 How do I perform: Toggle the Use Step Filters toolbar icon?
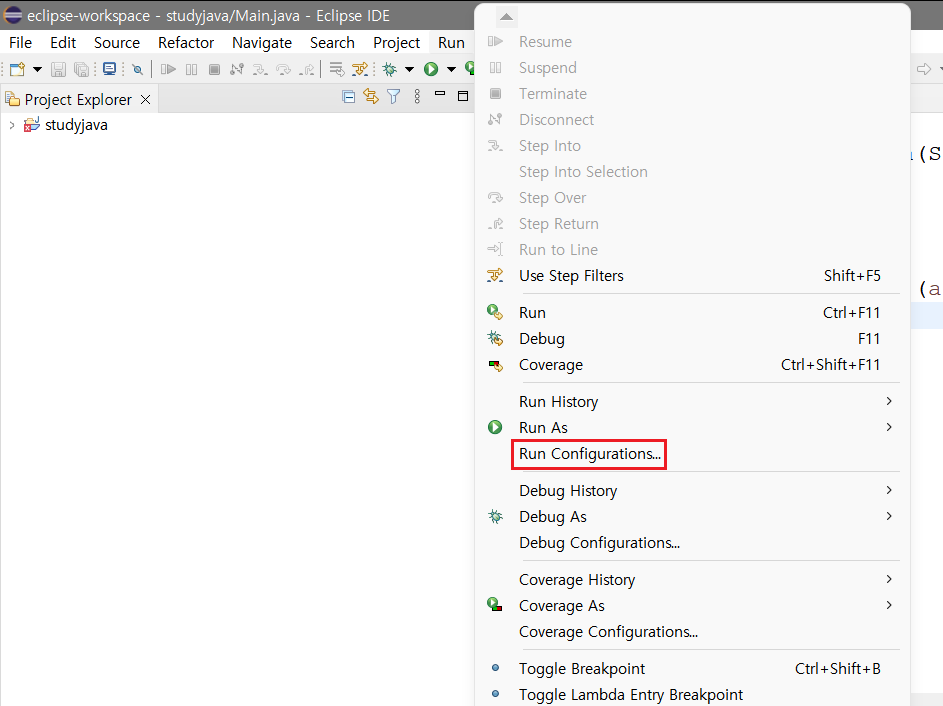[360, 70]
